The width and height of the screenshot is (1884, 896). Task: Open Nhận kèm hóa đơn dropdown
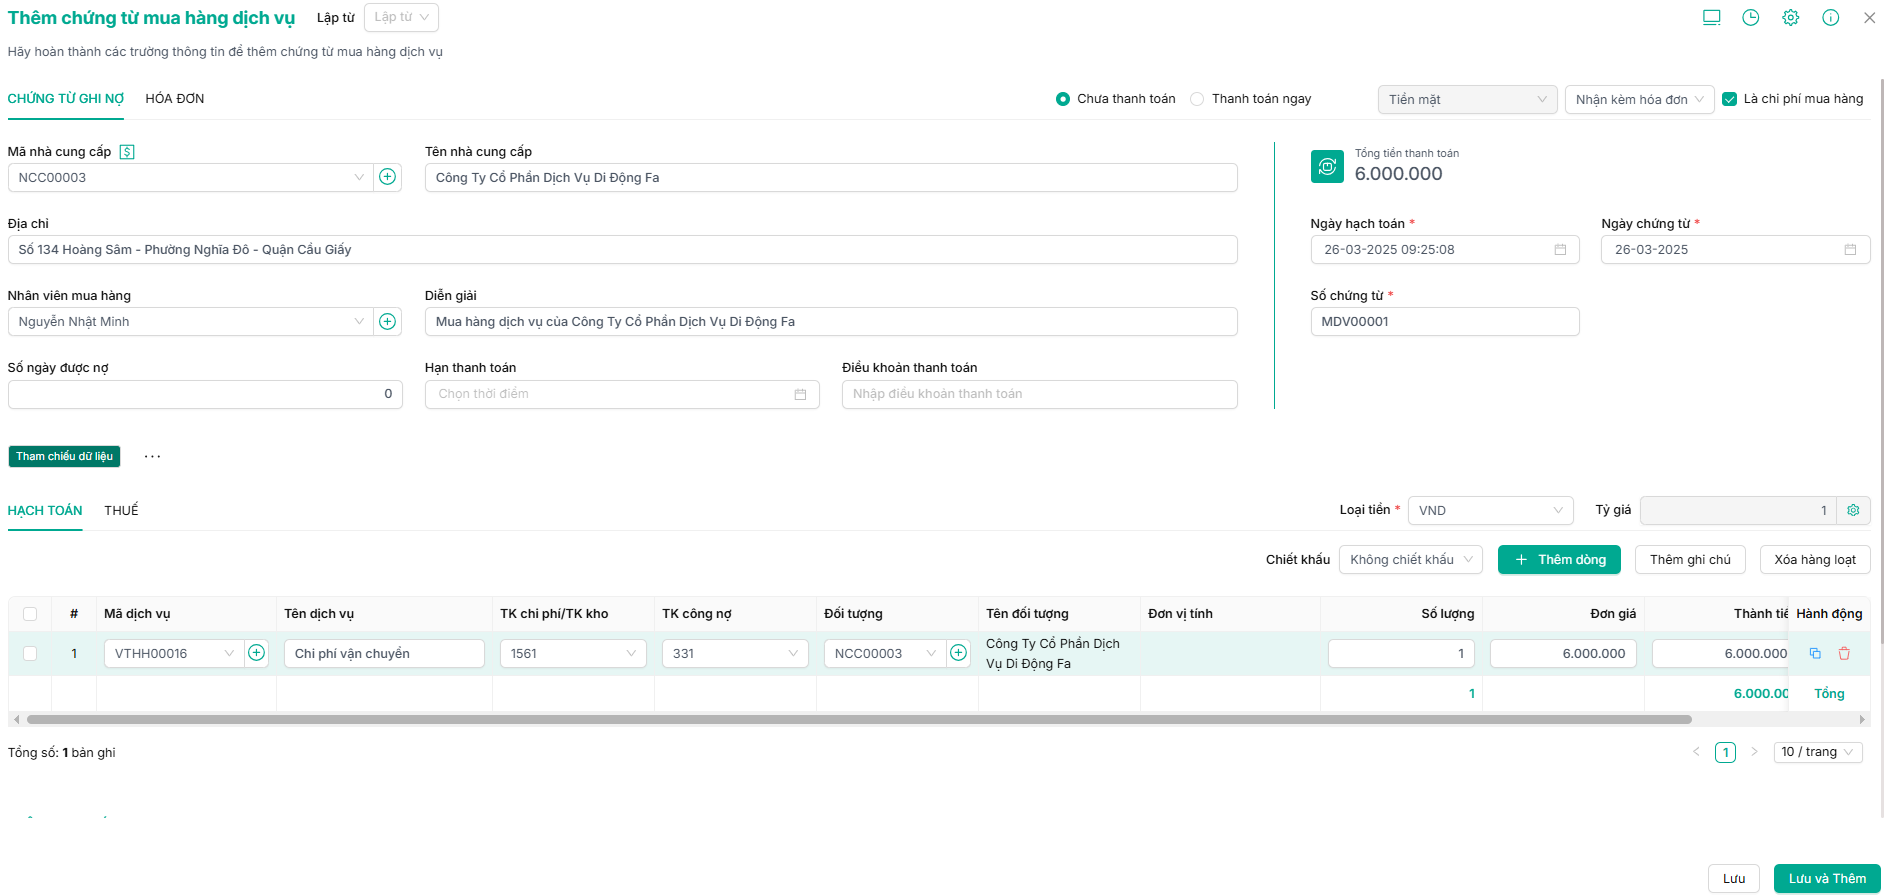click(x=1638, y=99)
